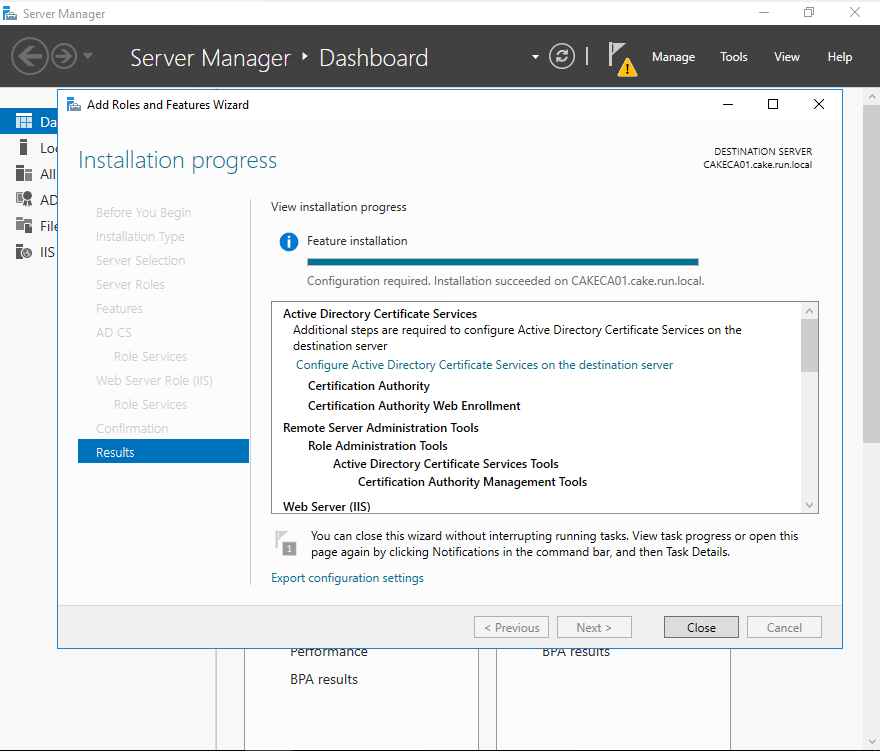Open the navigation history dropdown arrow
Screen dimensions: 880x751
(x=88, y=56)
